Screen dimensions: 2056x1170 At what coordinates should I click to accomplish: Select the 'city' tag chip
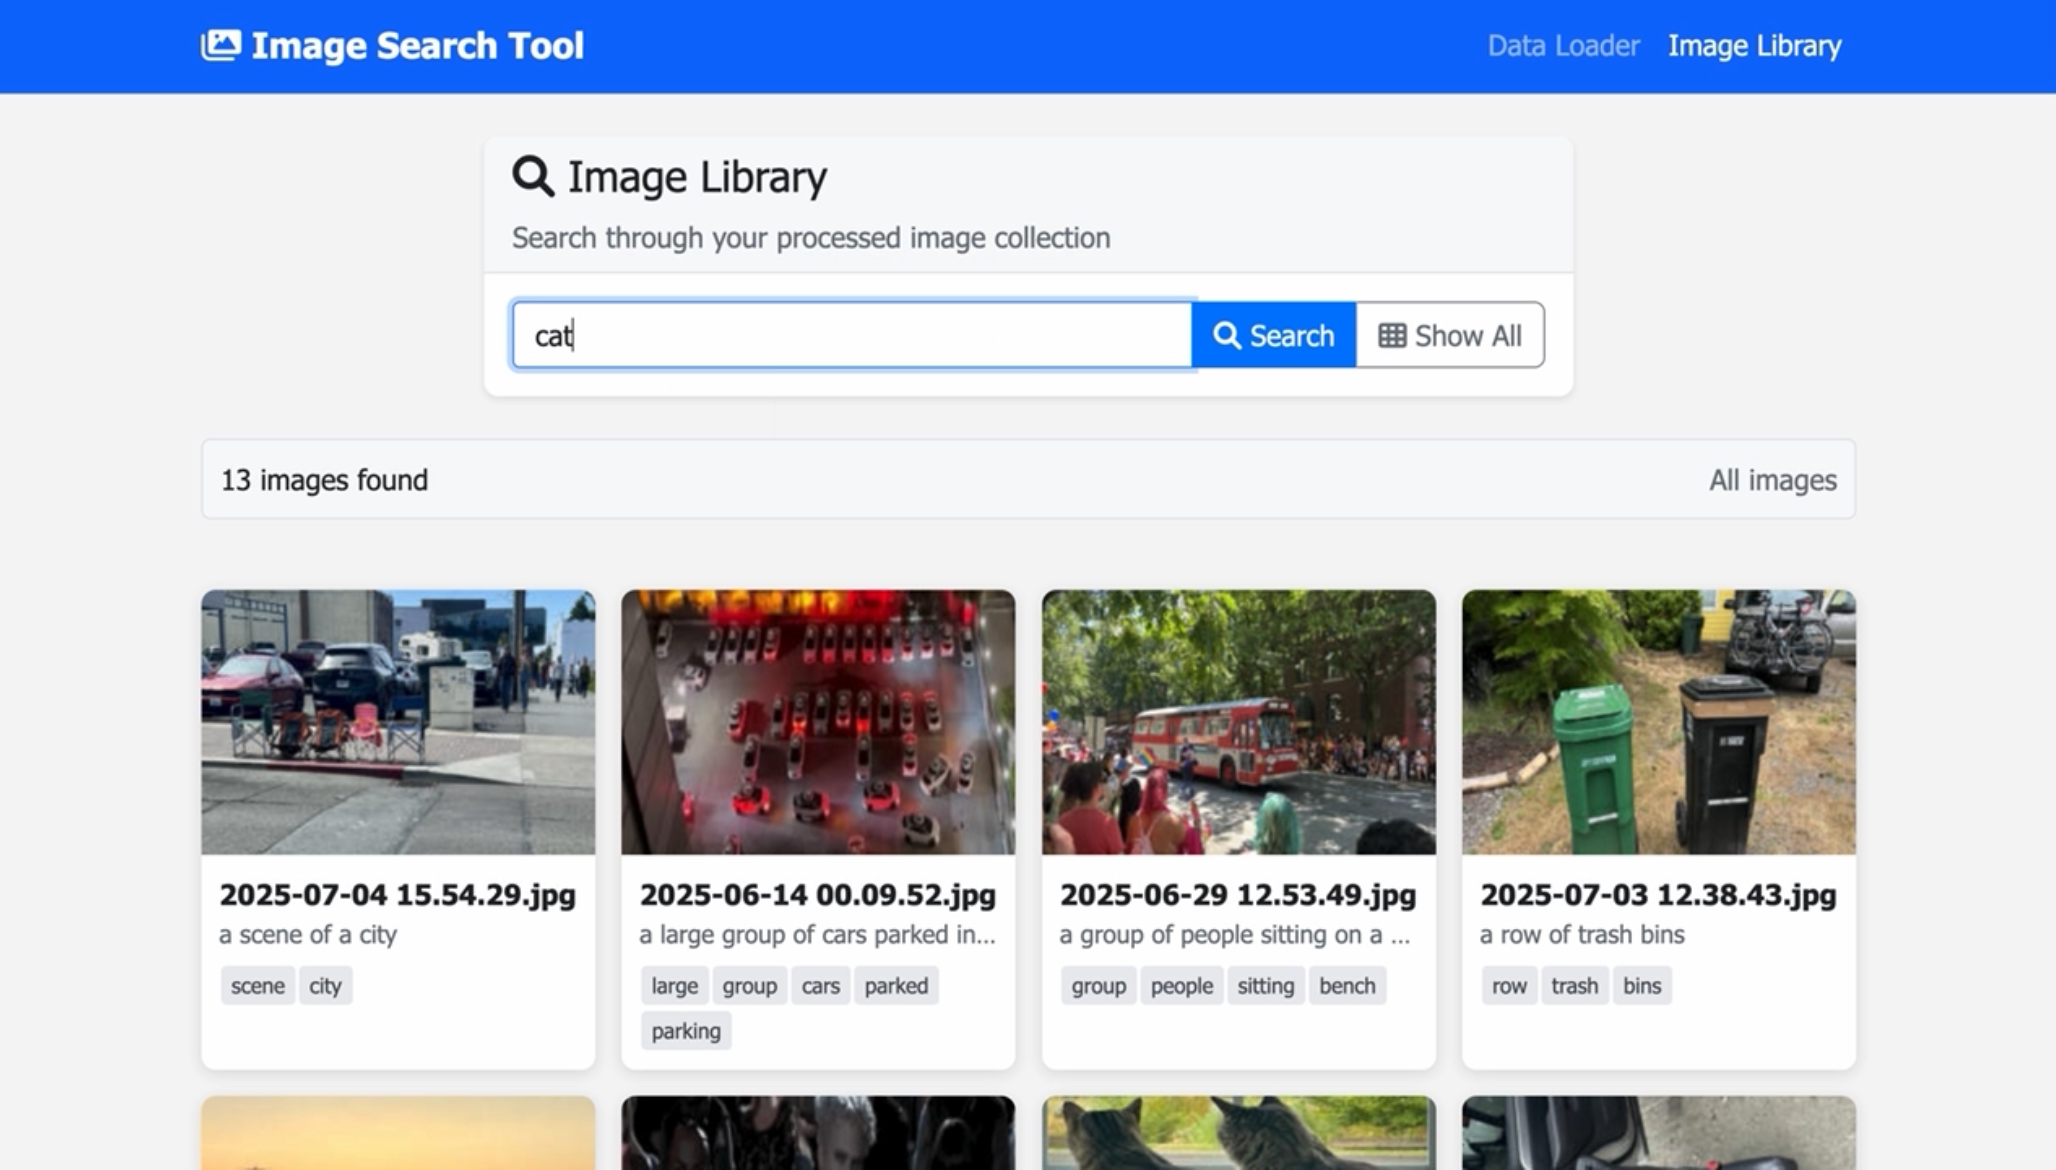click(325, 985)
